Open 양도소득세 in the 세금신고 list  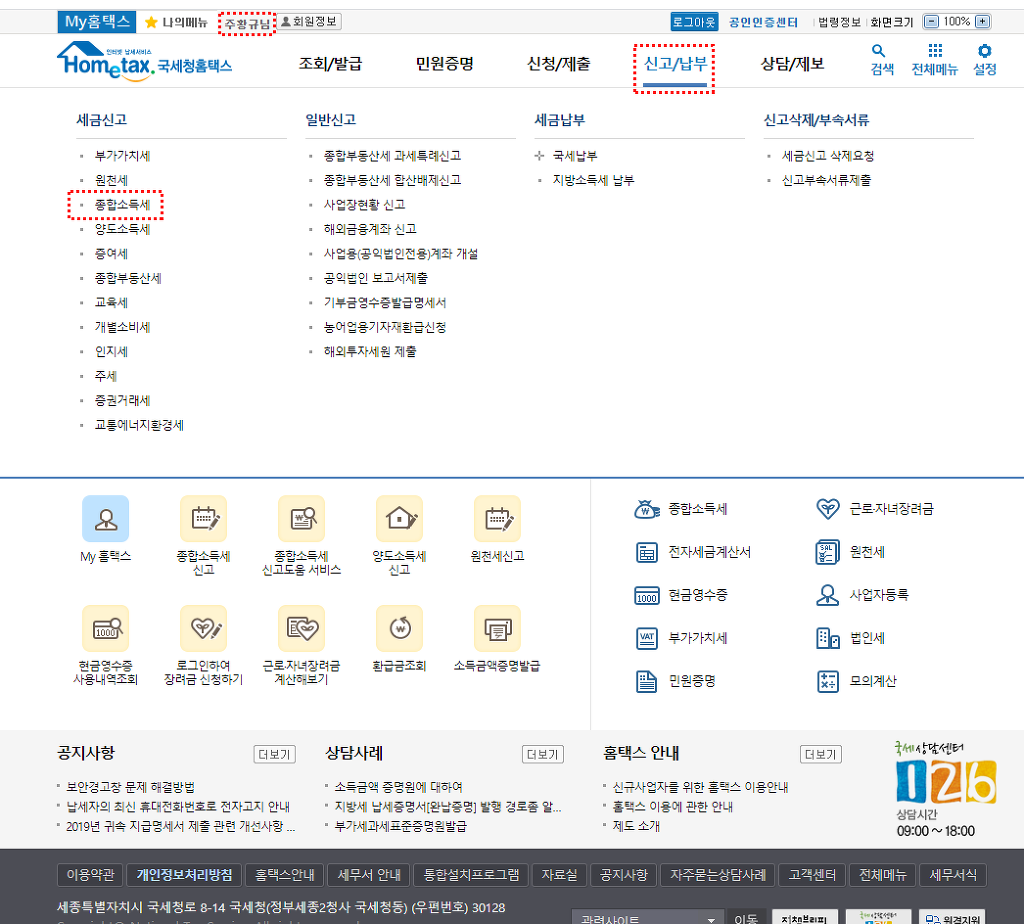tap(122, 229)
